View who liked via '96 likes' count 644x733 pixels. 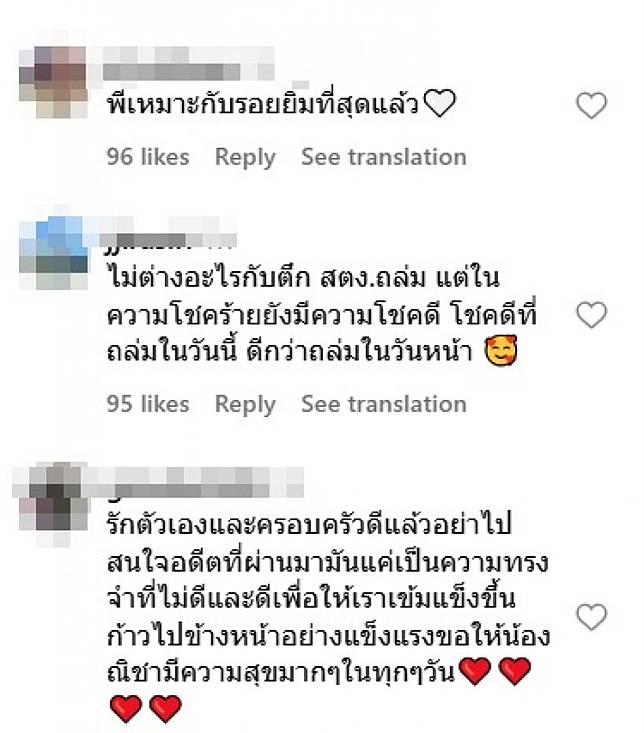point(148,157)
